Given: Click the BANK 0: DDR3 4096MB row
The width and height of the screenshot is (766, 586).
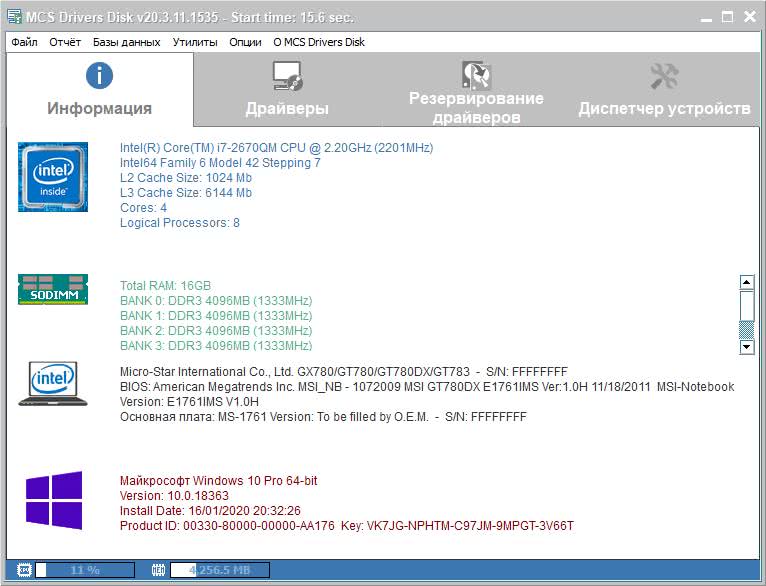Looking at the screenshot, I should click(x=216, y=300).
